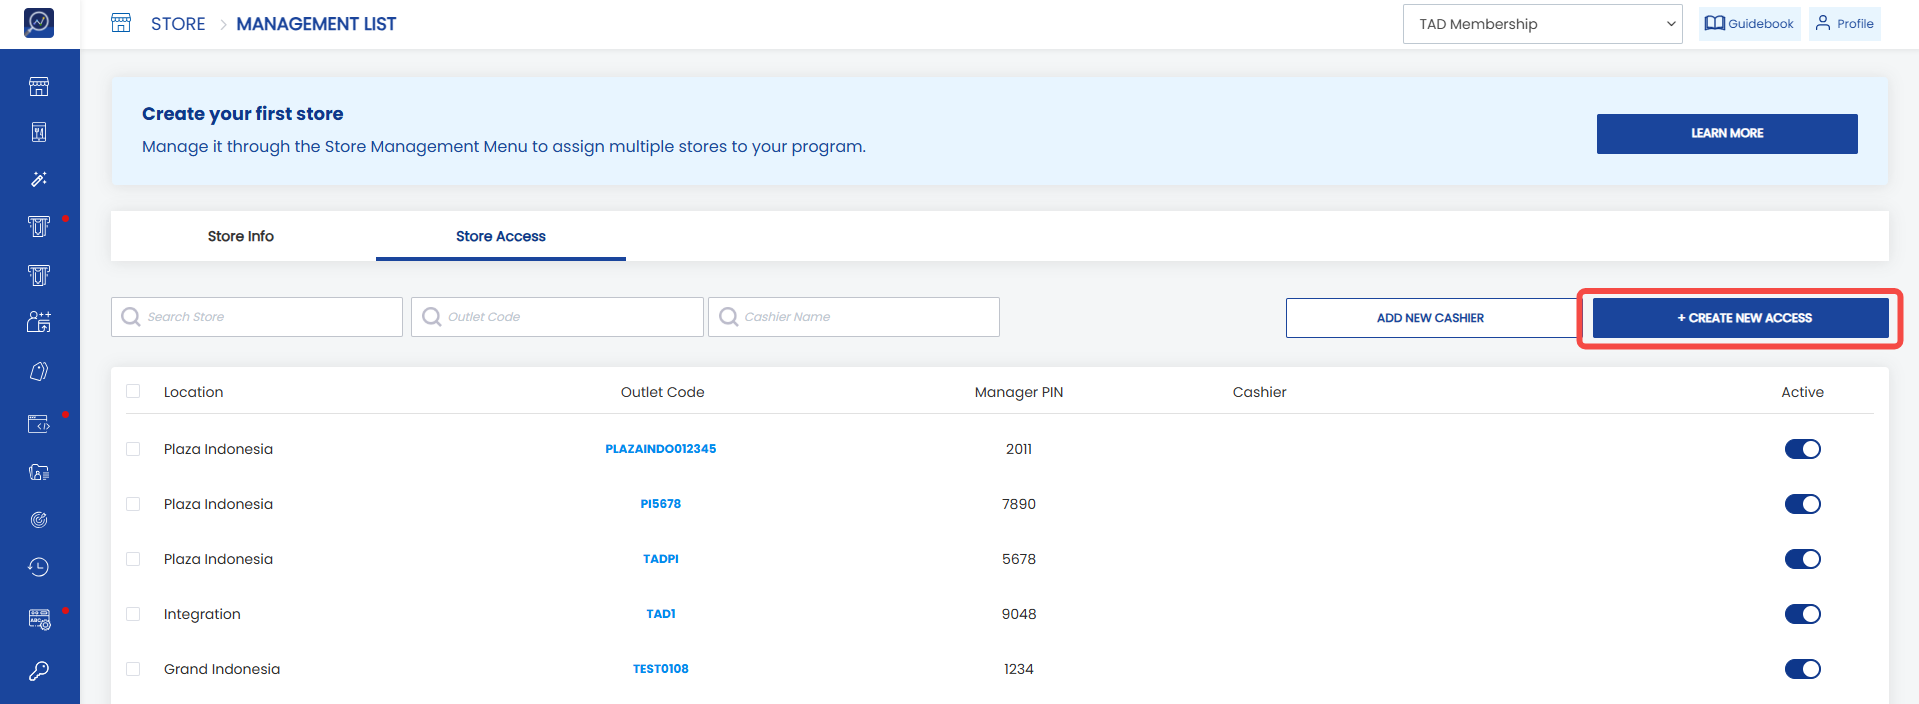The width and height of the screenshot is (1919, 704).
Task: Tick the select-all checkbox in the table header
Action: pyautogui.click(x=133, y=391)
